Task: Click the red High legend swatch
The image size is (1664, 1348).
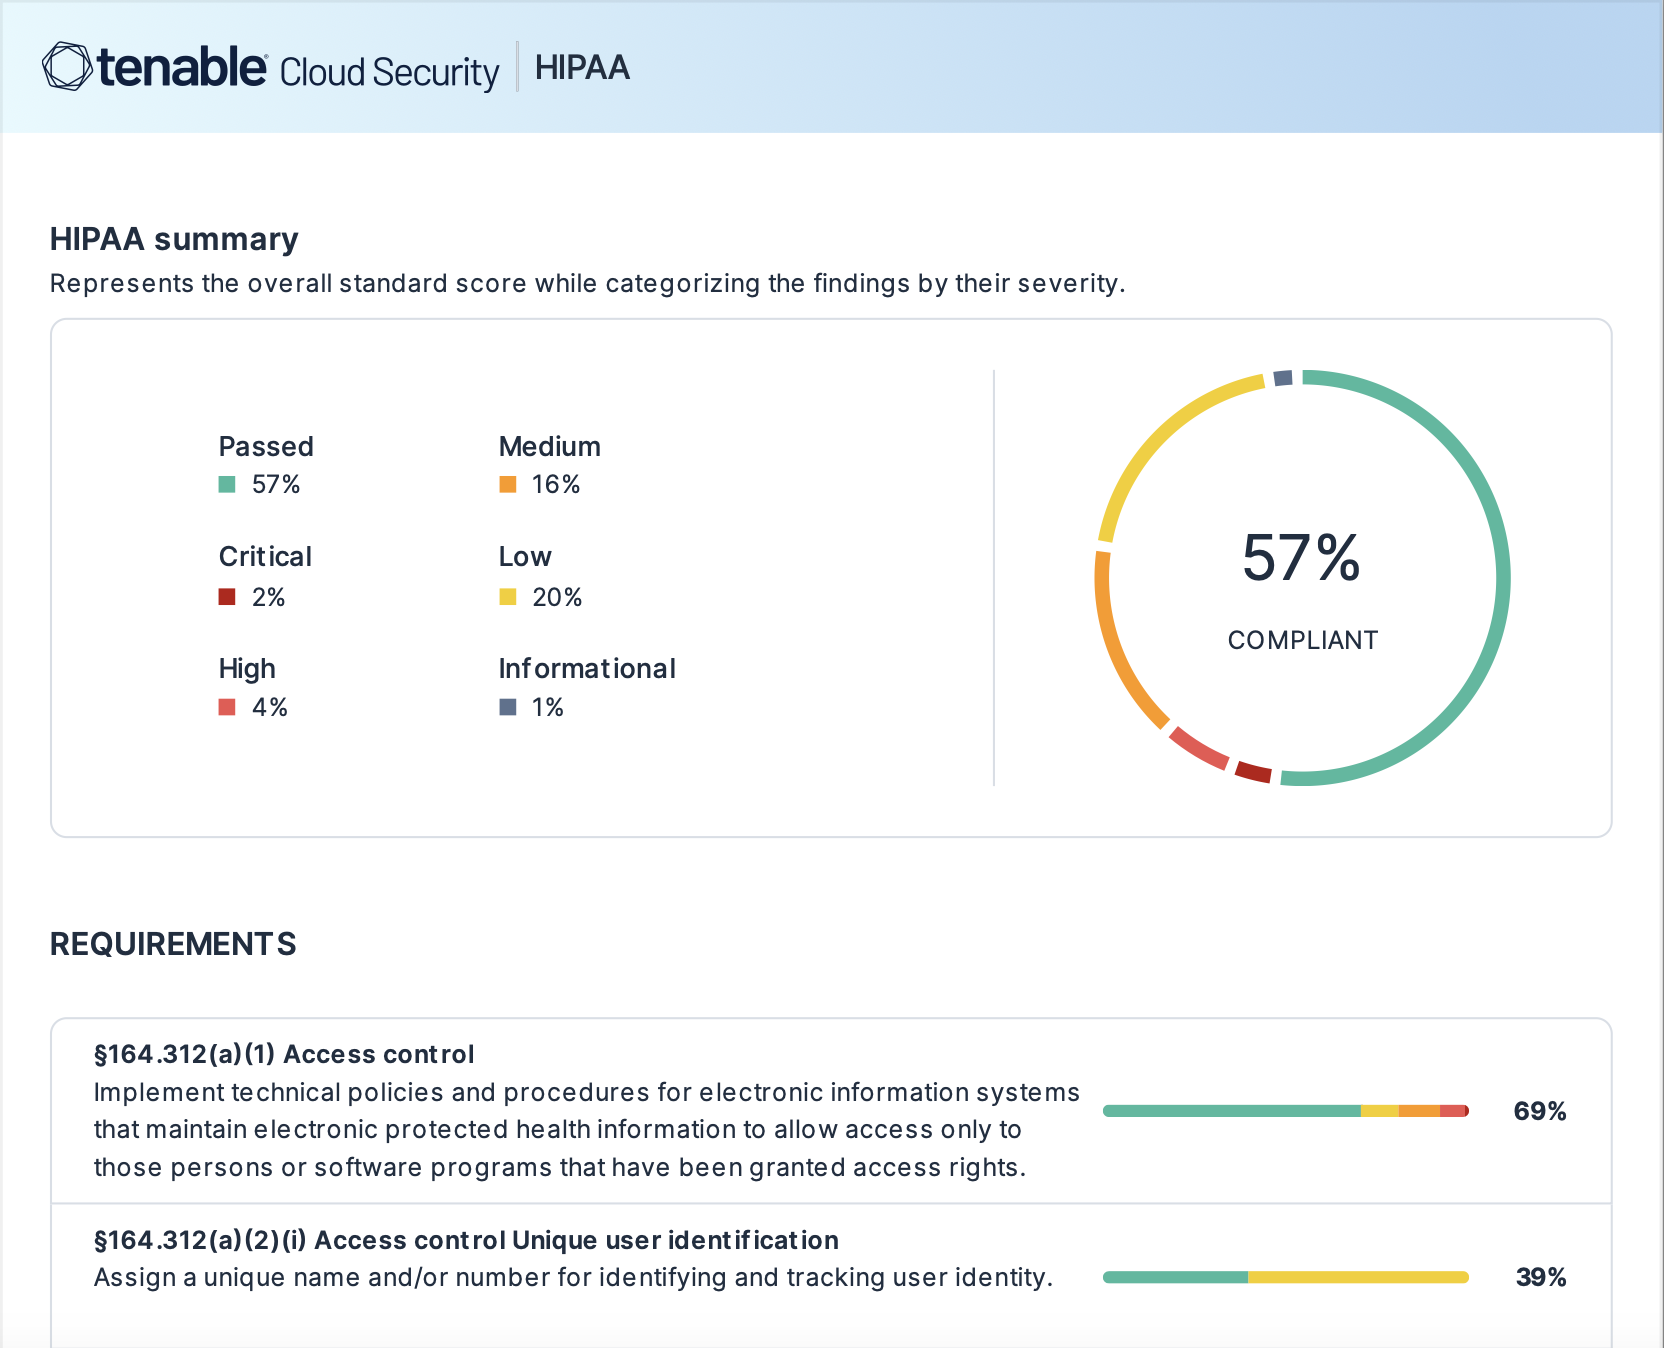Action: pos(227,707)
